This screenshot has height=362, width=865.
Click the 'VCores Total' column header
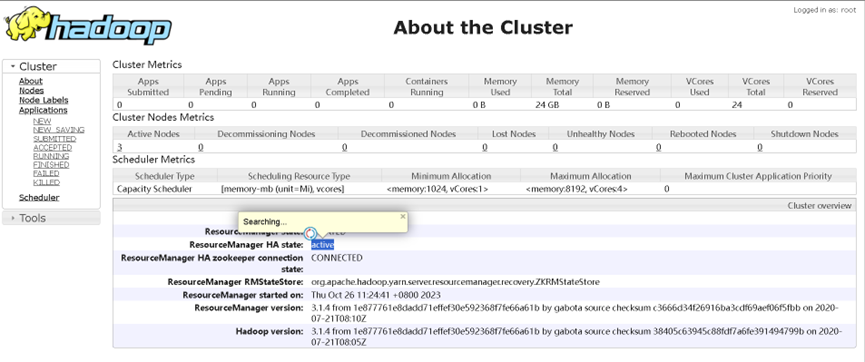756,87
